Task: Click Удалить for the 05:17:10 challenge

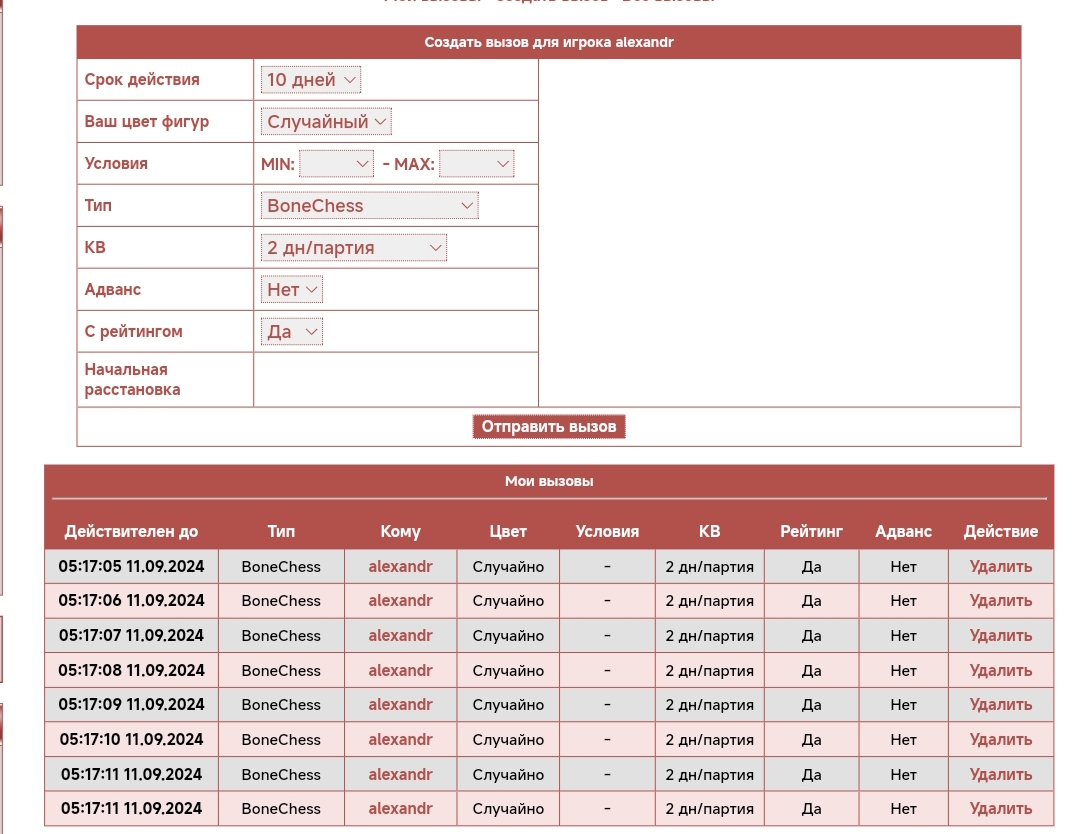Action: click(1000, 740)
